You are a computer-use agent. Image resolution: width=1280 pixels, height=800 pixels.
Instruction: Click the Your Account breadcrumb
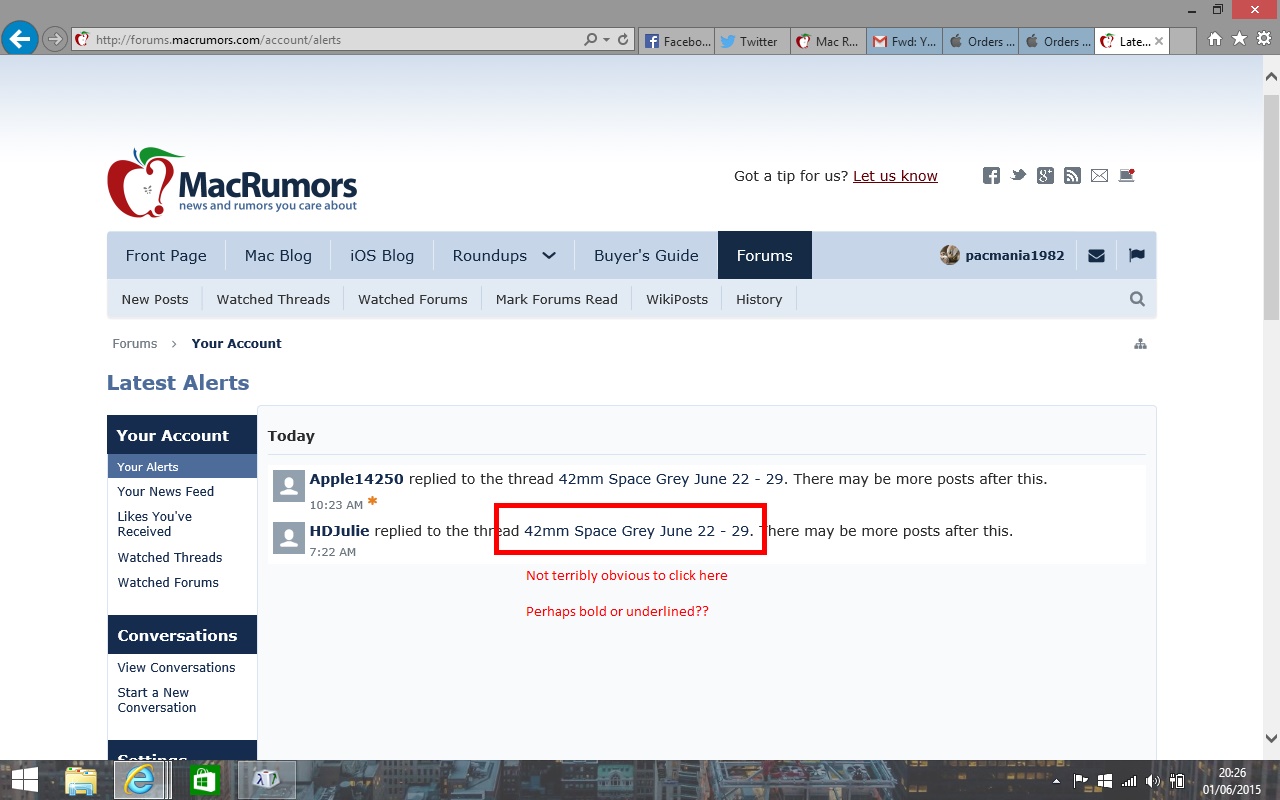click(237, 343)
